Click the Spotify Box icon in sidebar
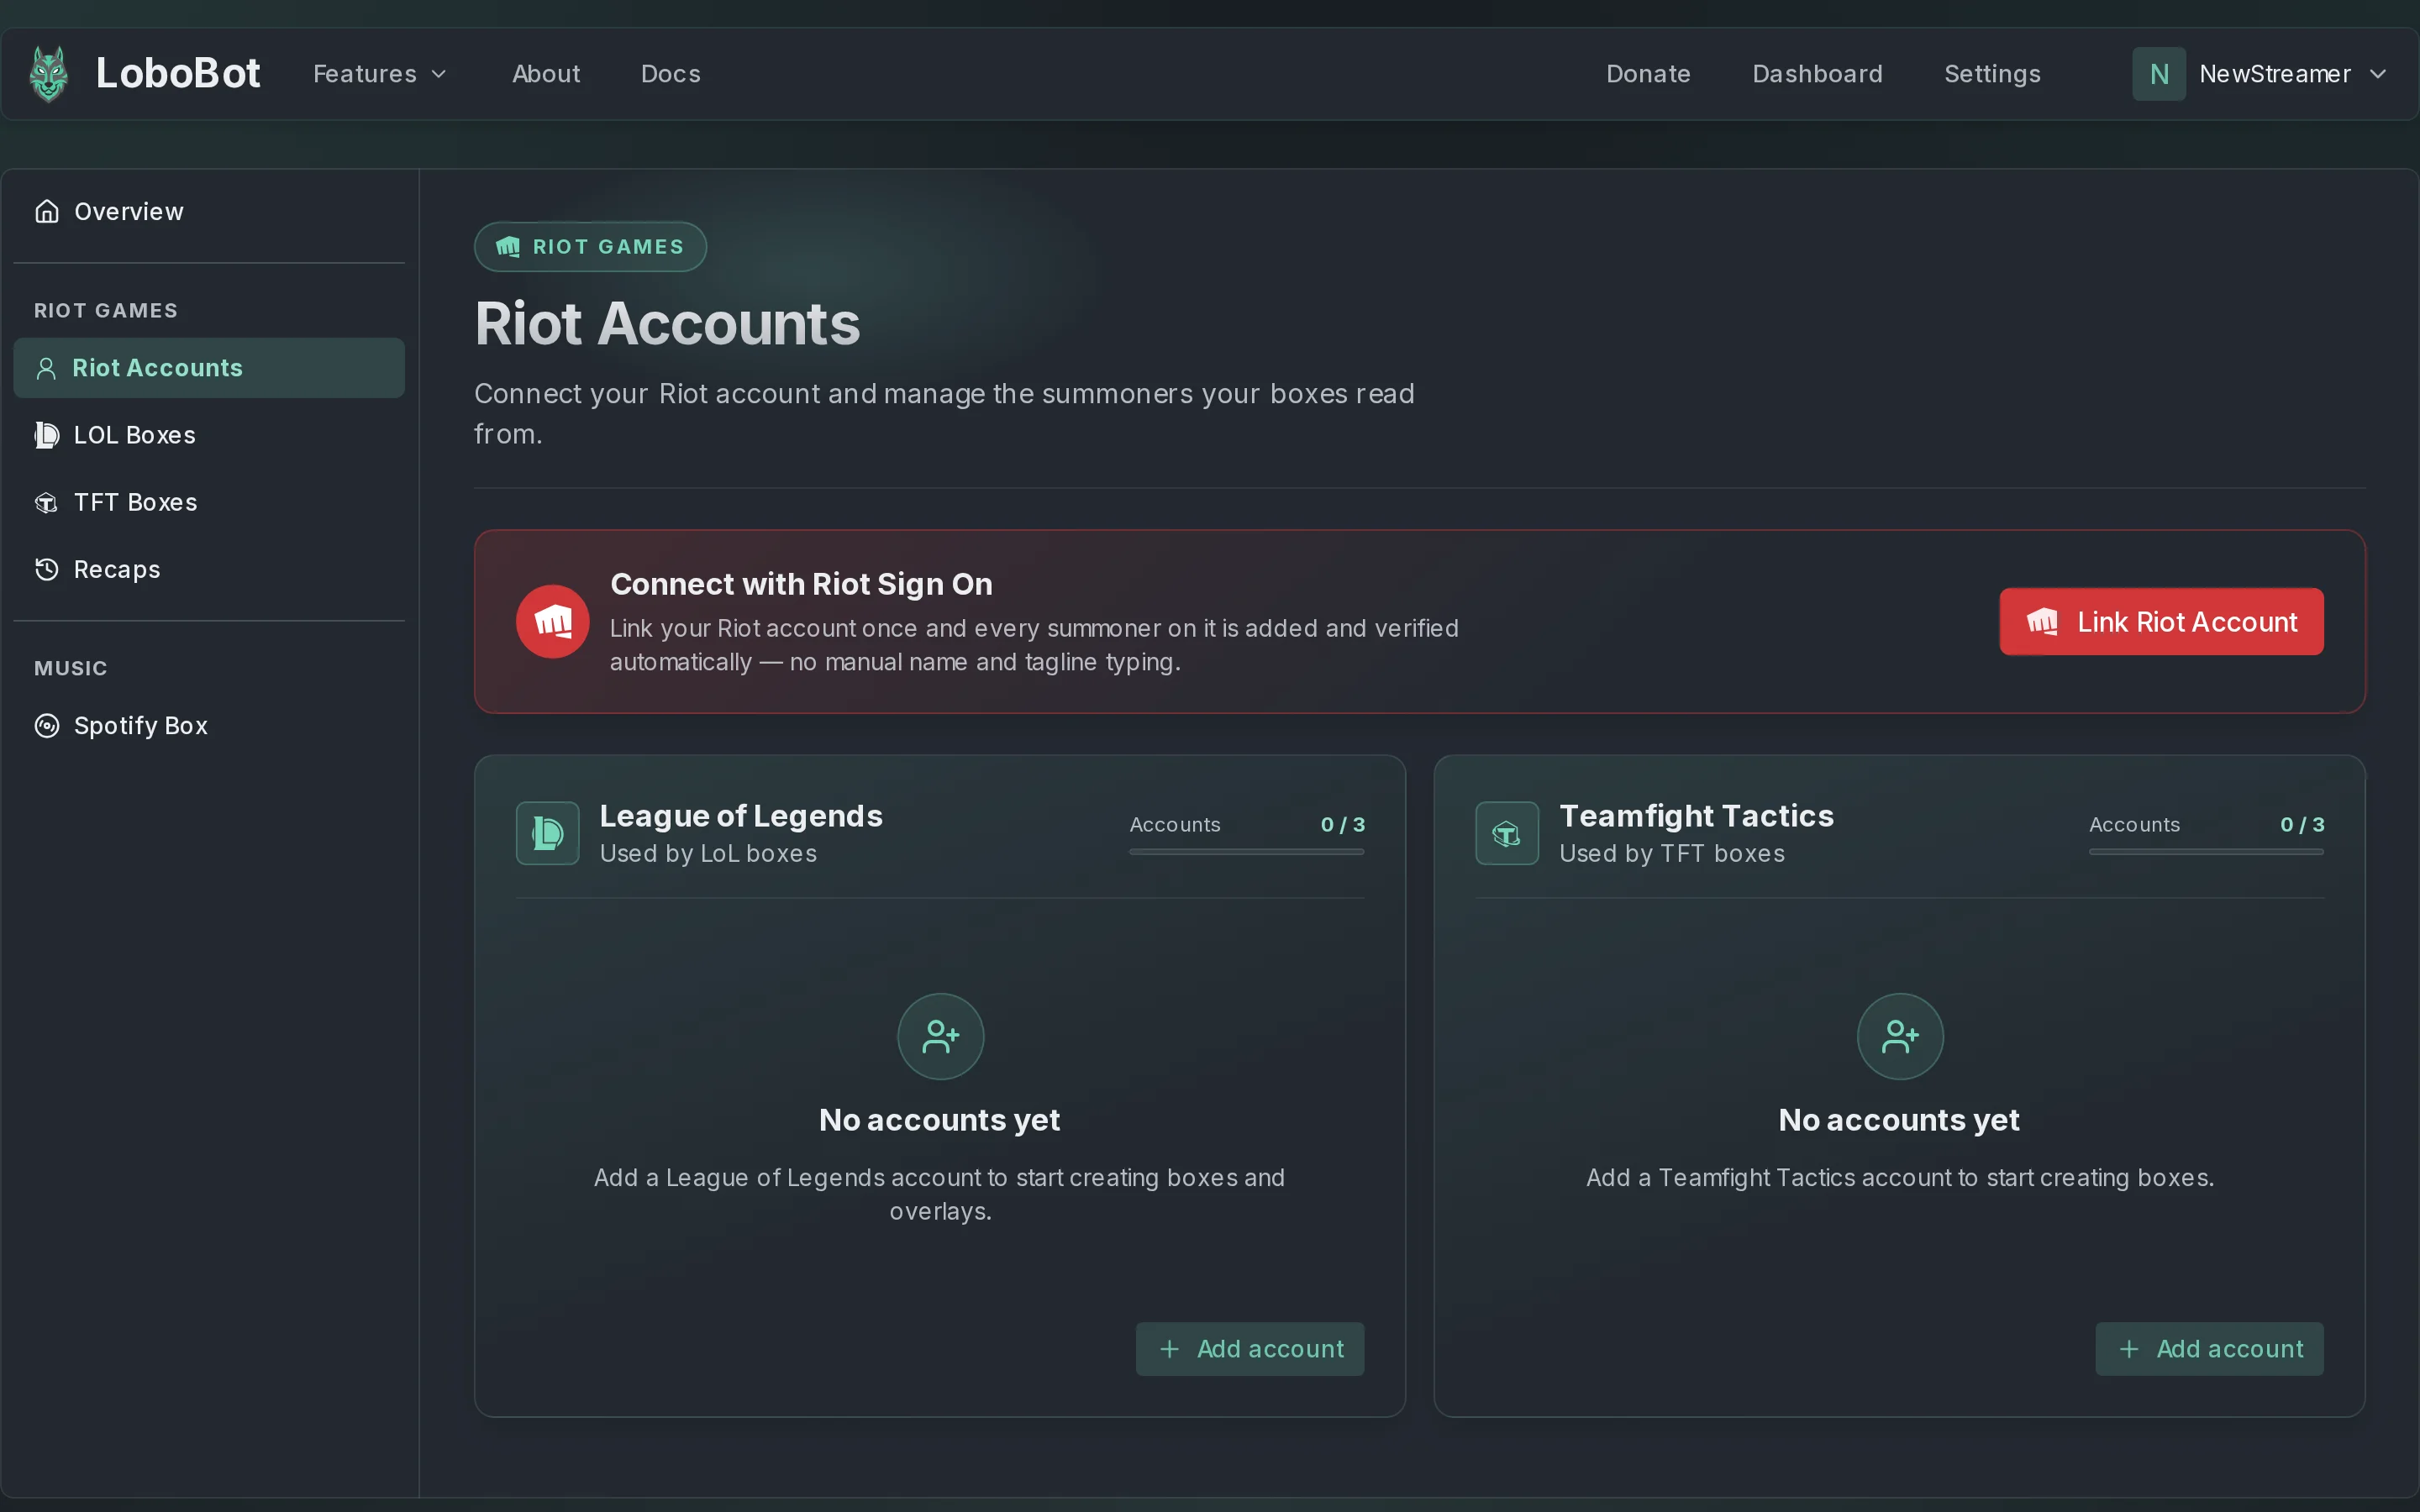This screenshot has height=1512, width=2420. (47, 725)
